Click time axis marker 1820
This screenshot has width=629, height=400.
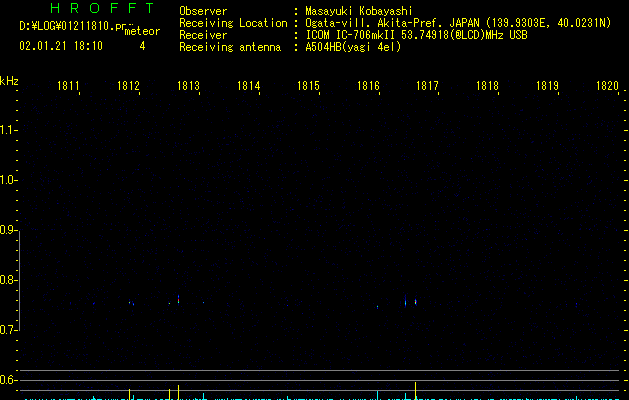(x=607, y=86)
